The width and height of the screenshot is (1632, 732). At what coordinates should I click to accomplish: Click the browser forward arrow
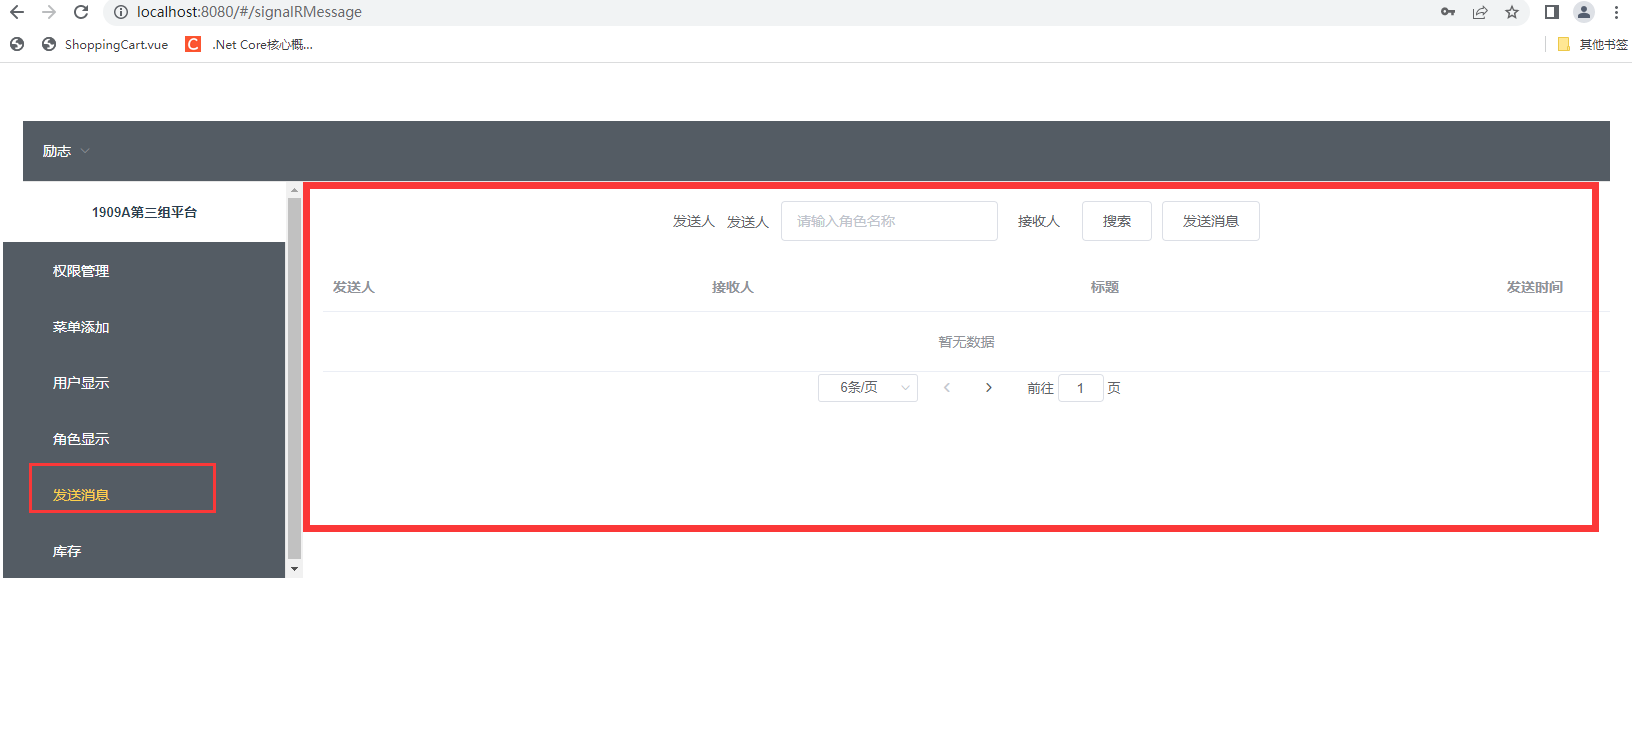pyautogui.click(x=49, y=12)
